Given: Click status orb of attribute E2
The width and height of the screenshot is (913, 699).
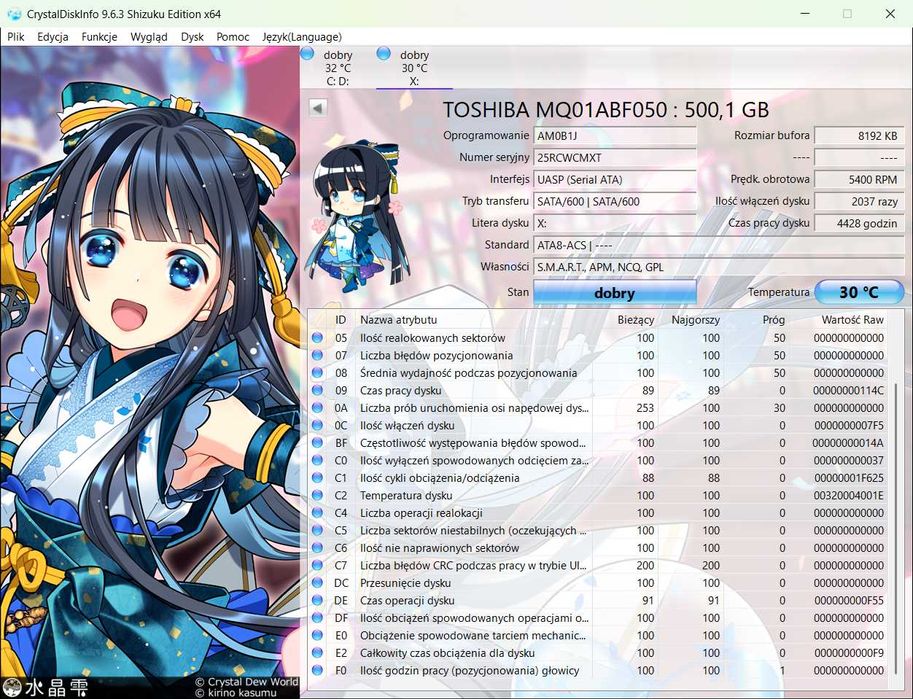Looking at the screenshot, I should pyautogui.click(x=317, y=652).
